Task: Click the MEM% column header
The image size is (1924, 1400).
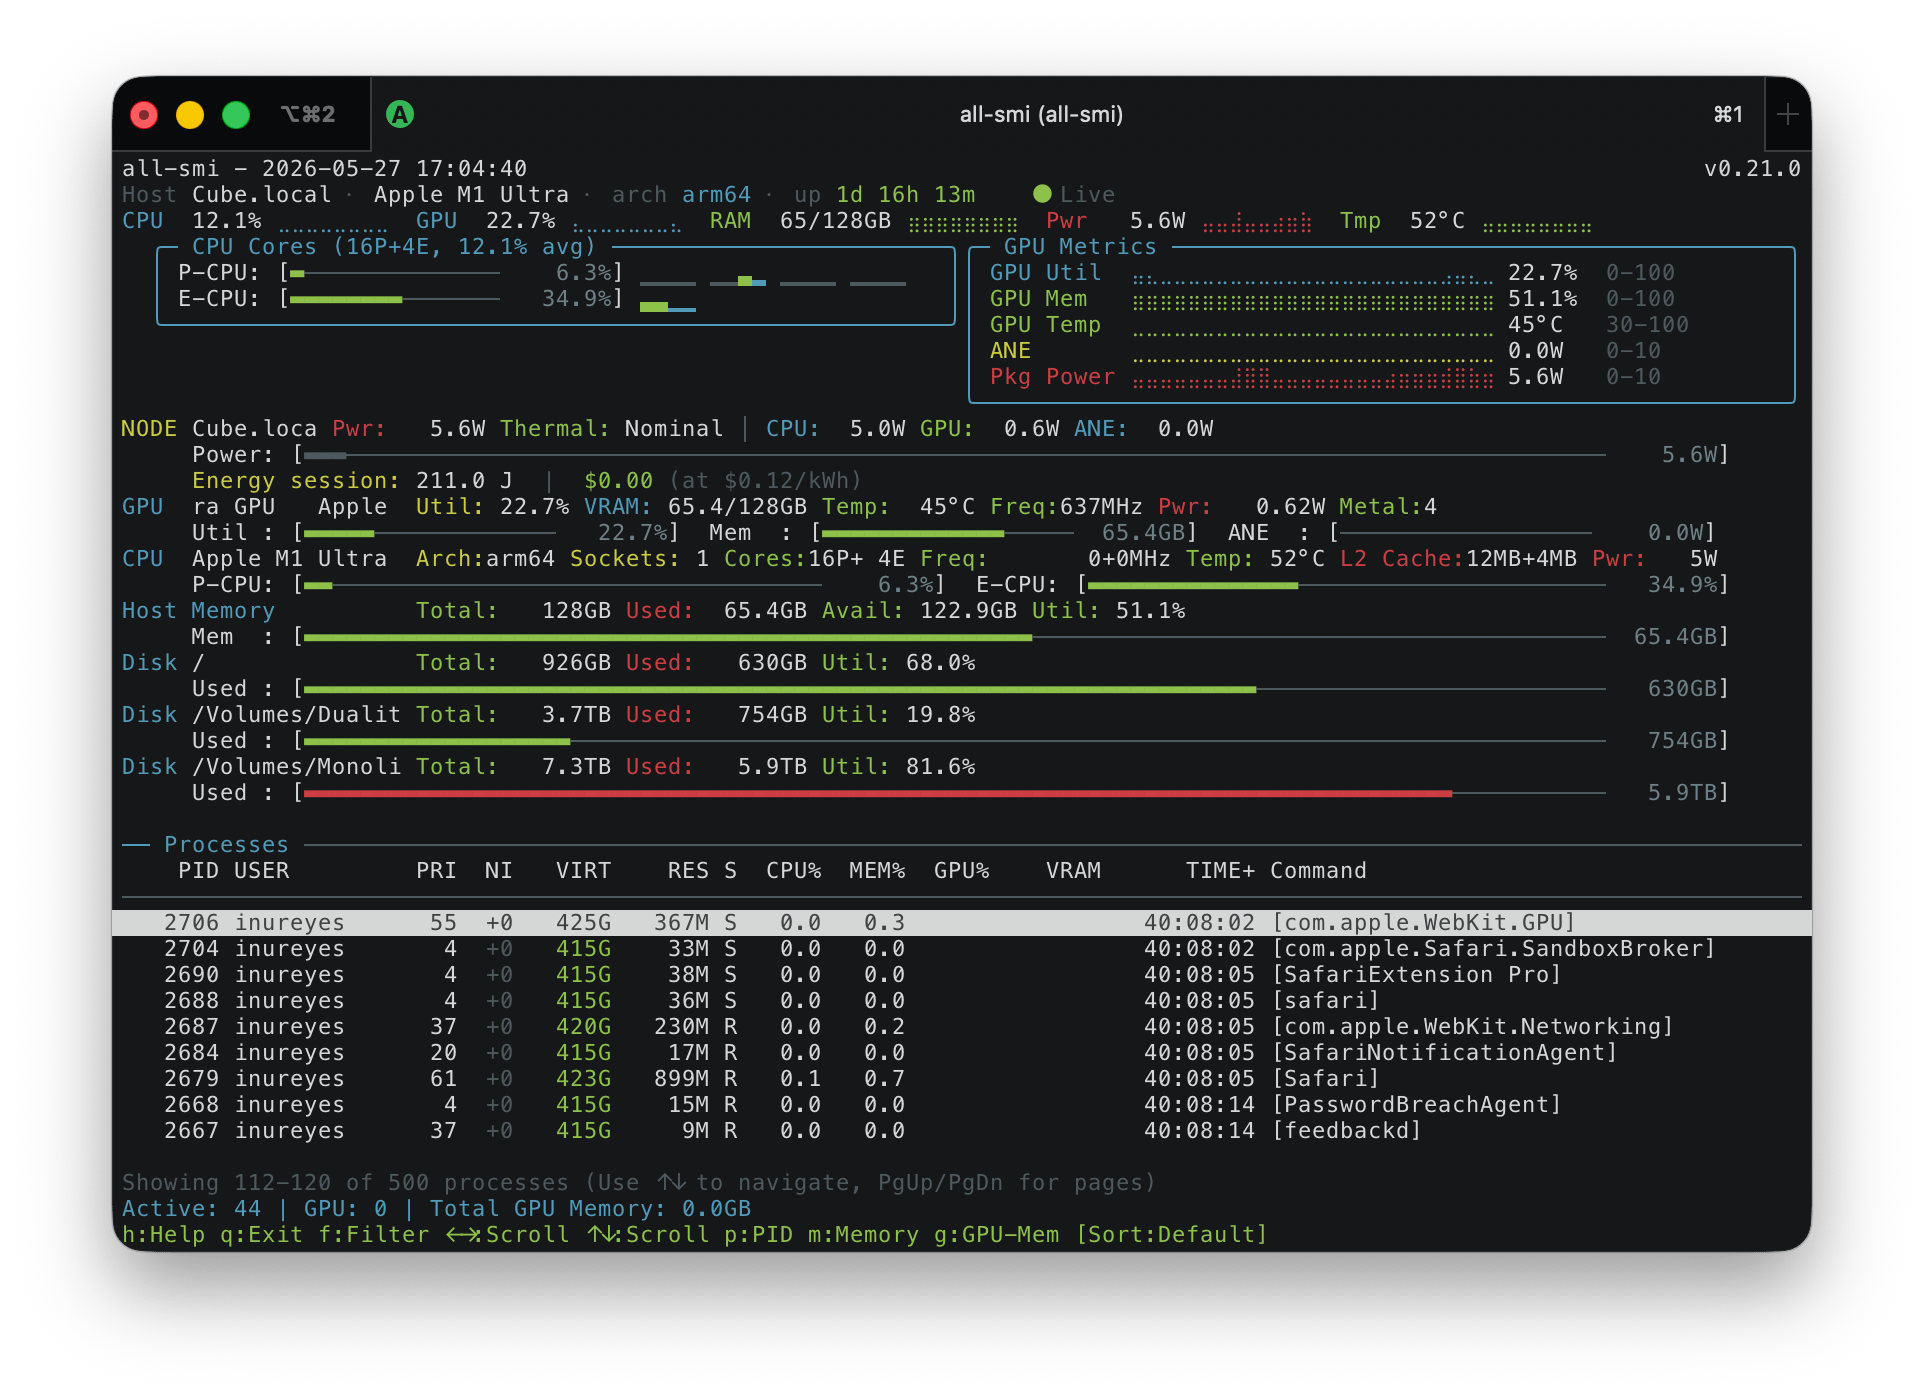Action: coord(877,871)
